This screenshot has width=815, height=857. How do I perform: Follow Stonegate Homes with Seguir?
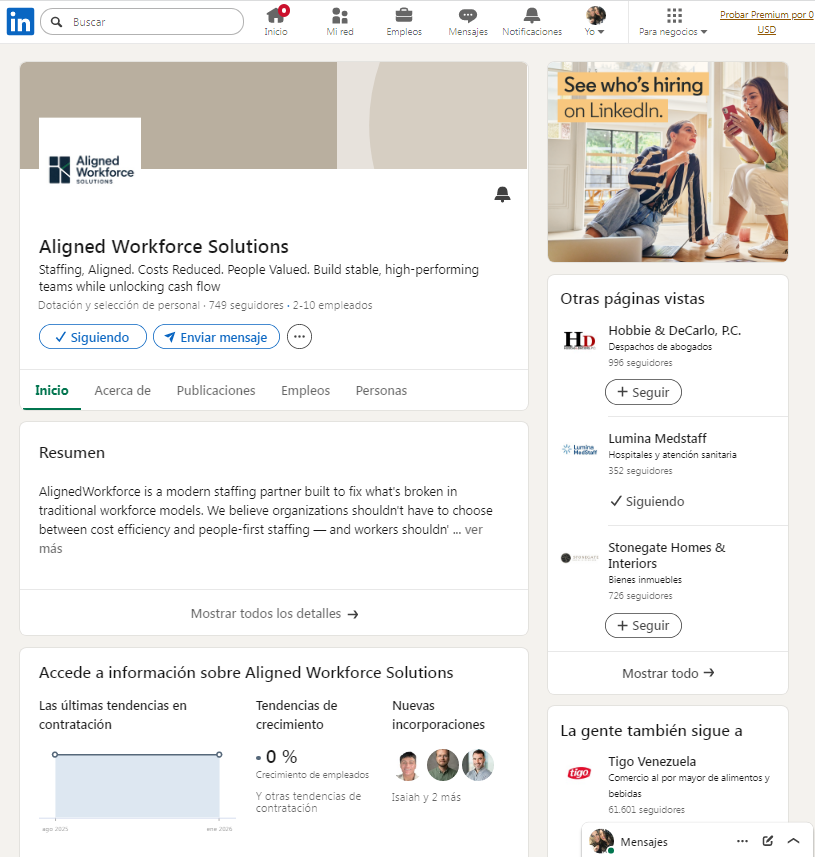tap(643, 625)
